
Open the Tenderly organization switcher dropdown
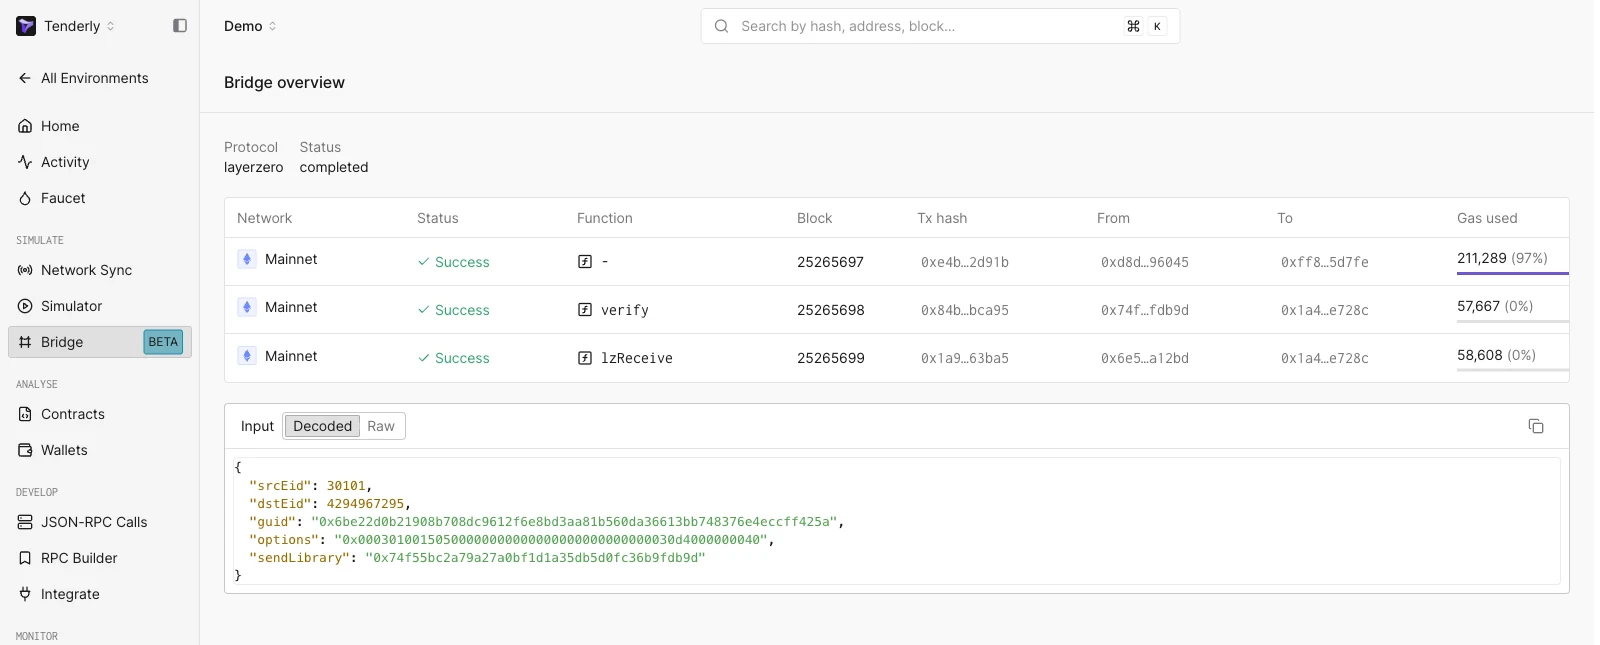(x=66, y=26)
